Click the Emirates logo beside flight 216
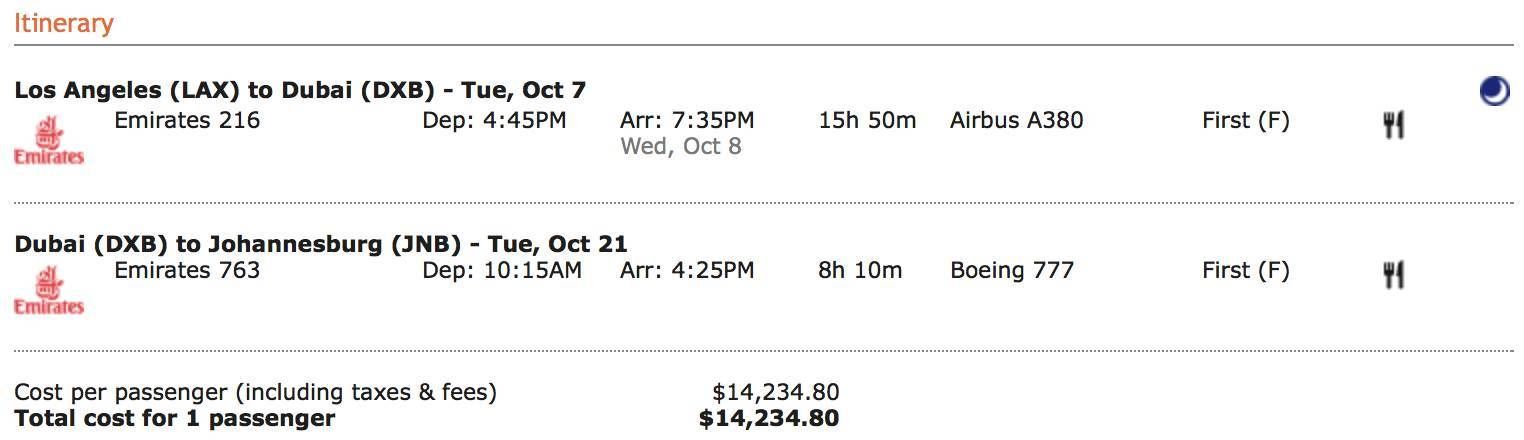 (x=49, y=140)
